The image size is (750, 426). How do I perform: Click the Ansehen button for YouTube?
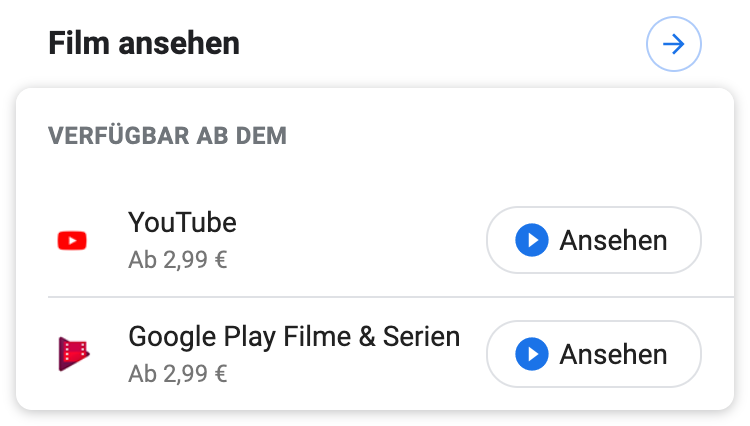click(593, 240)
